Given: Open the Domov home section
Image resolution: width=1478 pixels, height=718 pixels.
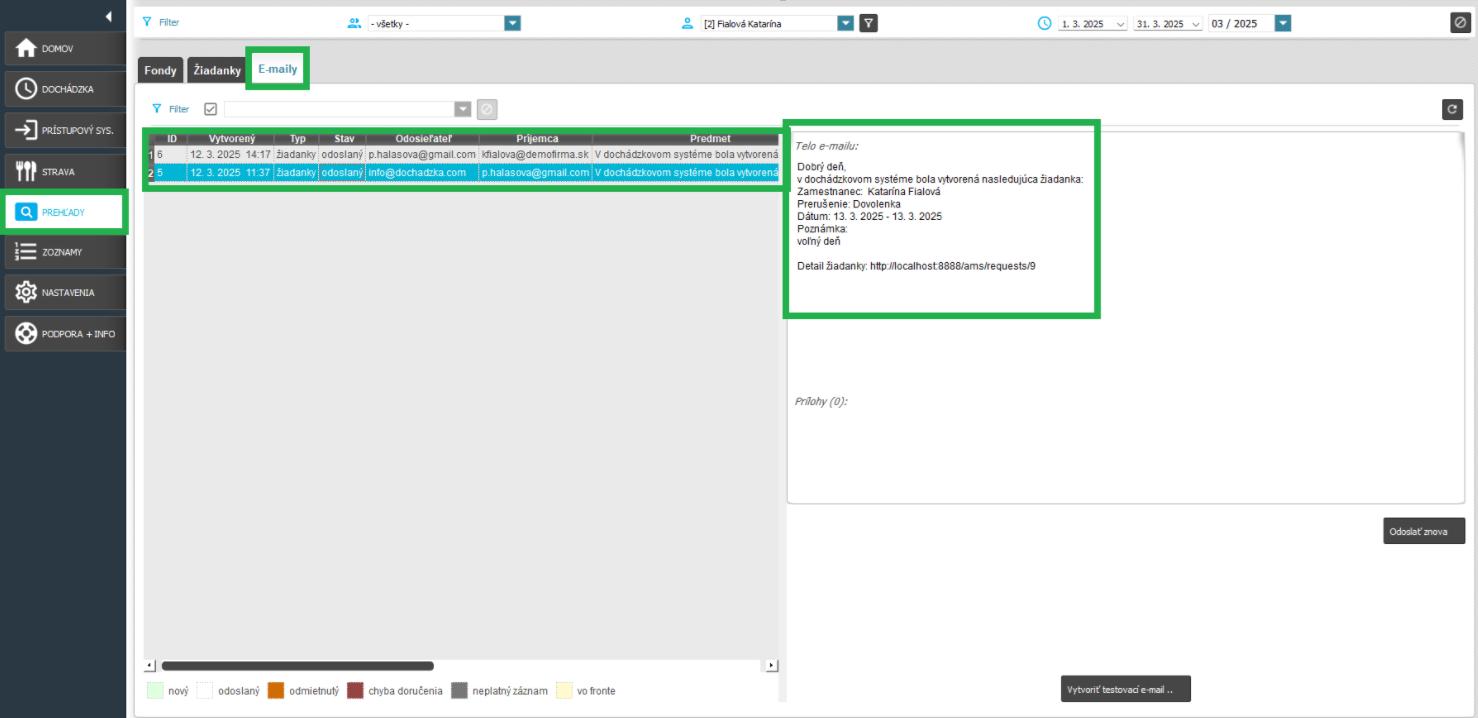Looking at the screenshot, I should [x=65, y=49].
